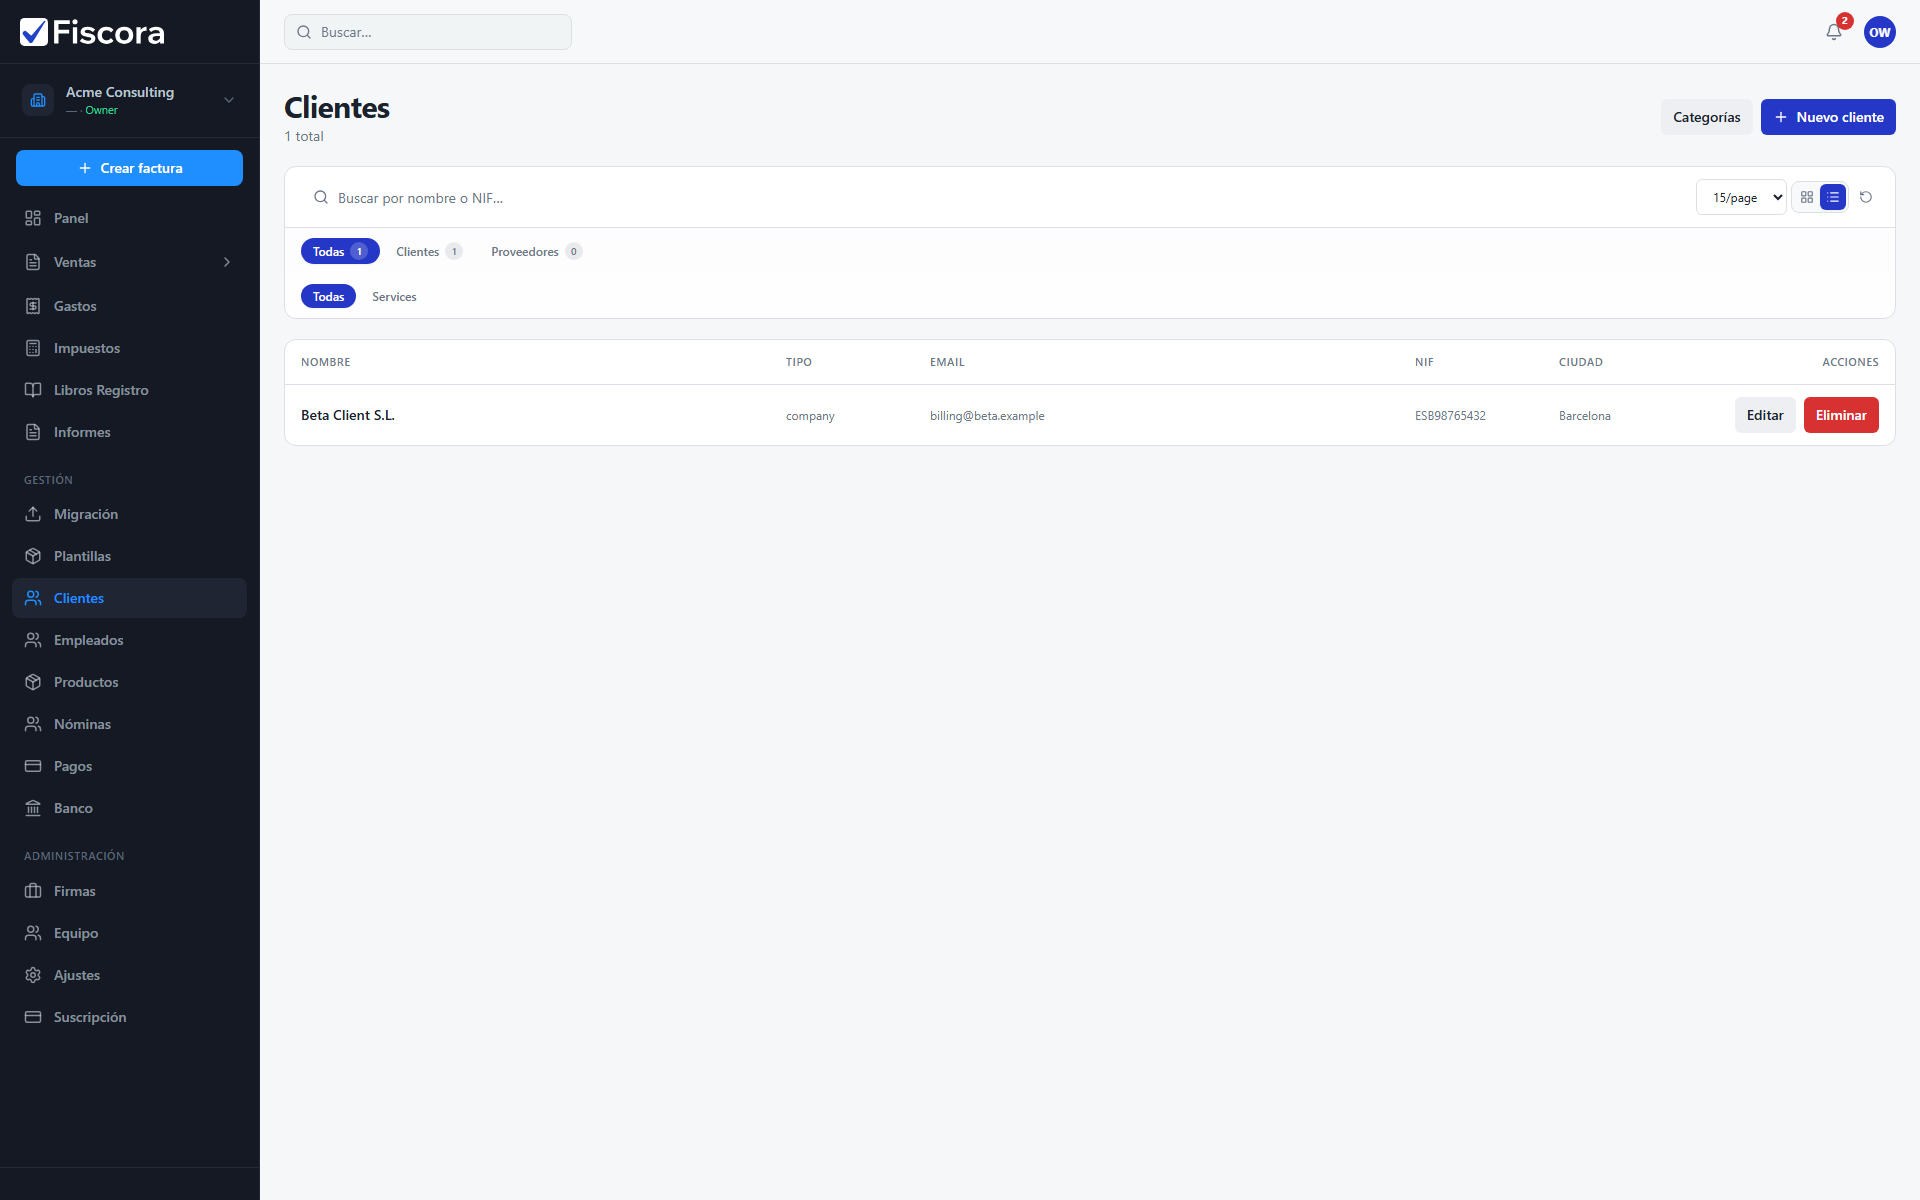Click the Pagos card icon
The image size is (1920, 1200).
(33, 766)
